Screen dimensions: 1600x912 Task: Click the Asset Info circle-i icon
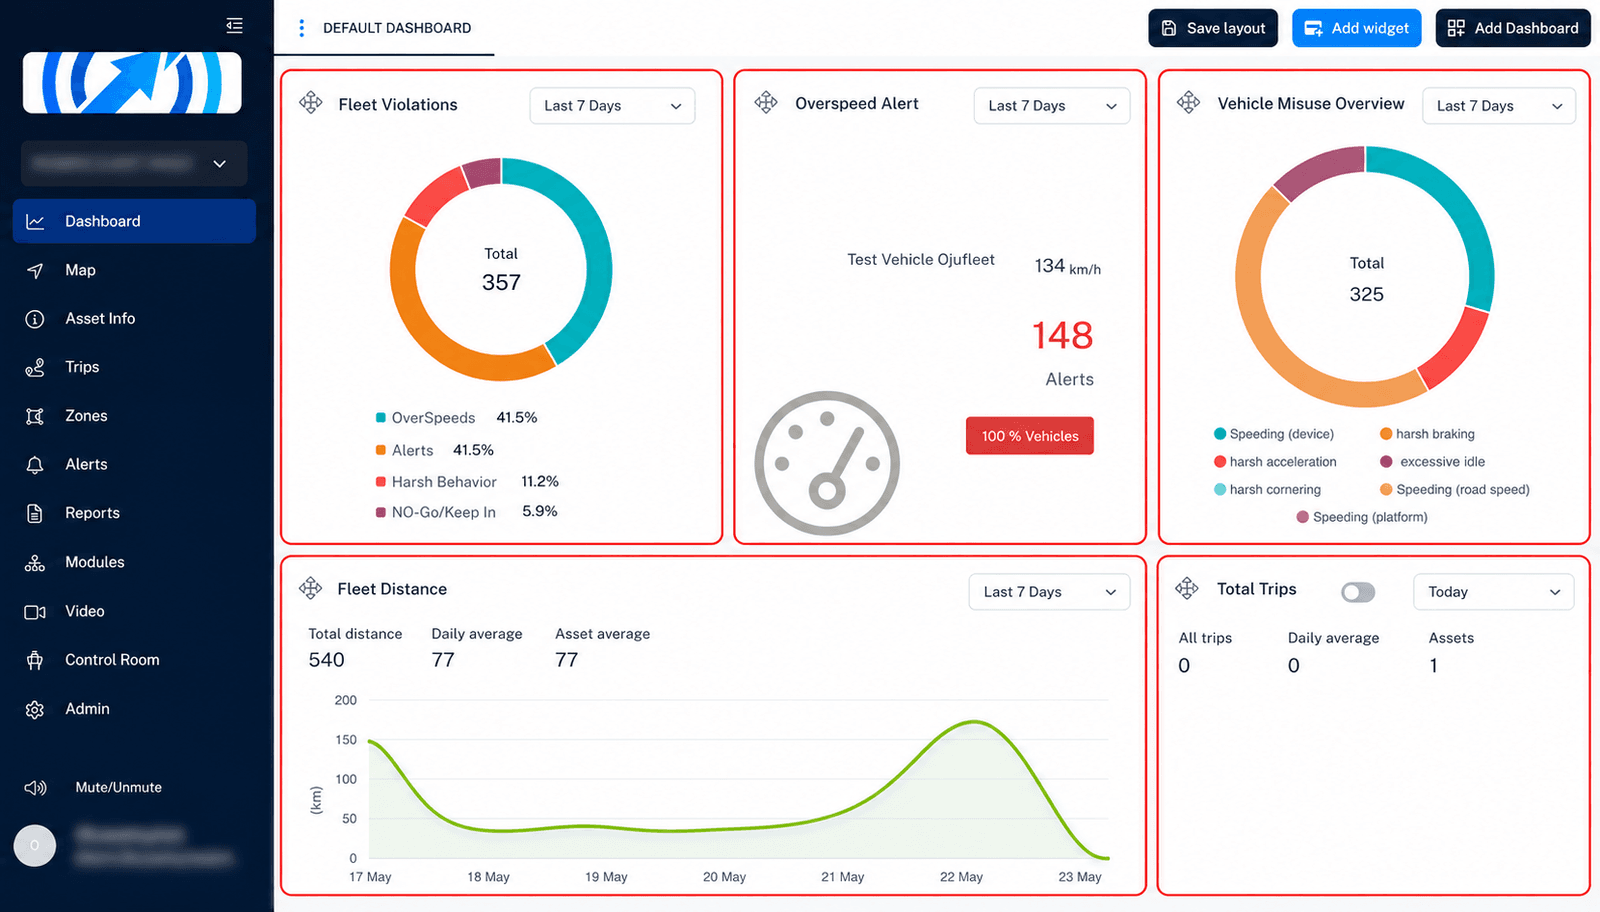click(35, 319)
